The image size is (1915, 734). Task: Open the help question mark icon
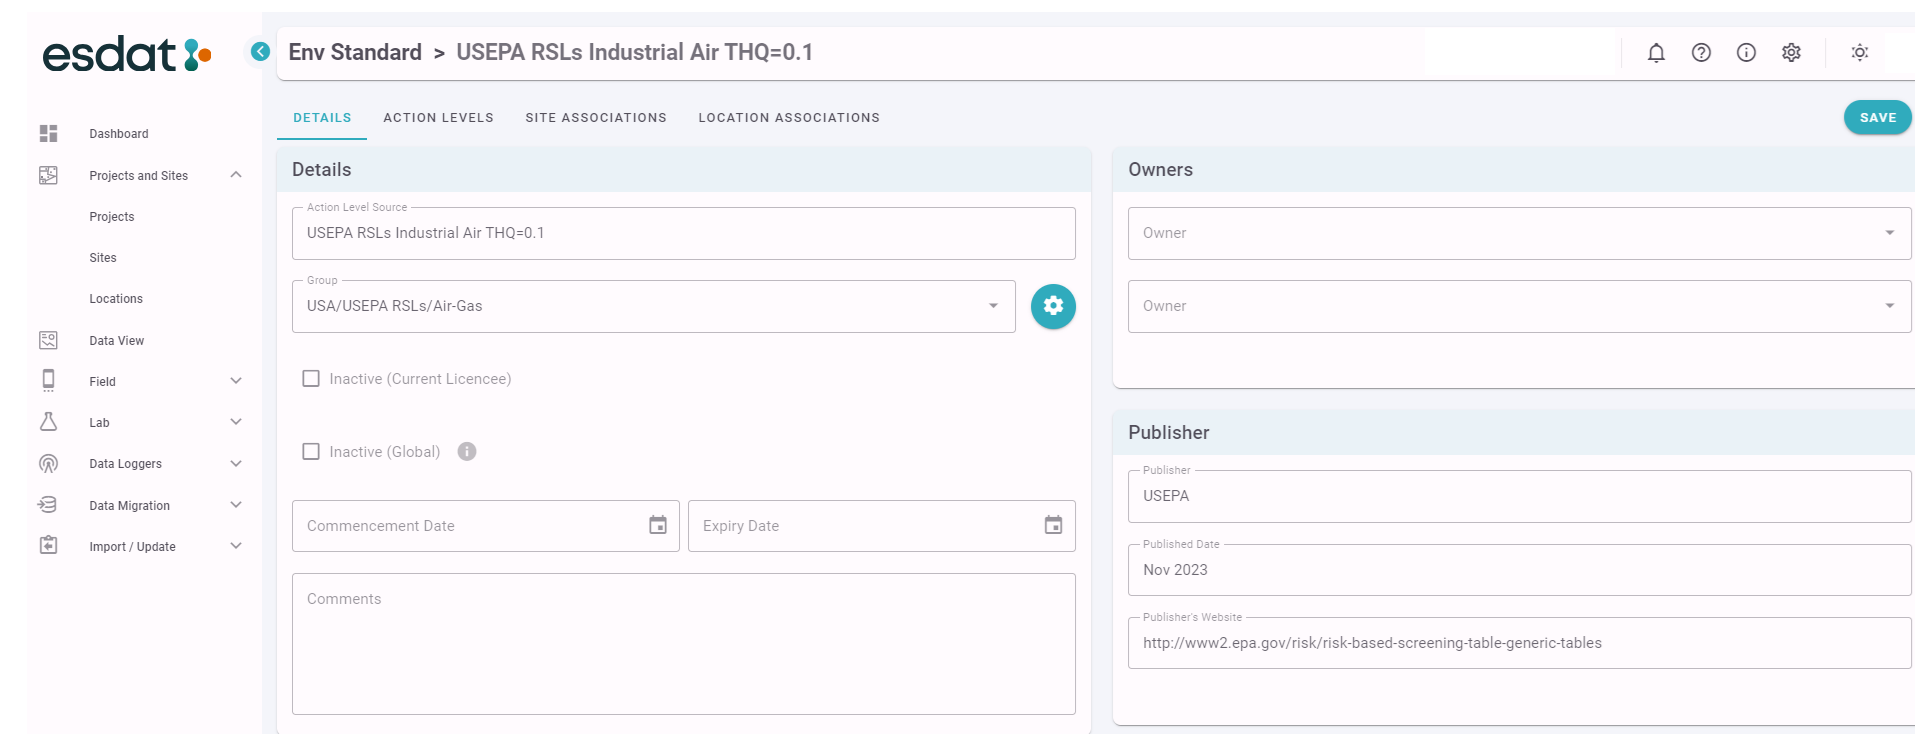coord(1701,53)
